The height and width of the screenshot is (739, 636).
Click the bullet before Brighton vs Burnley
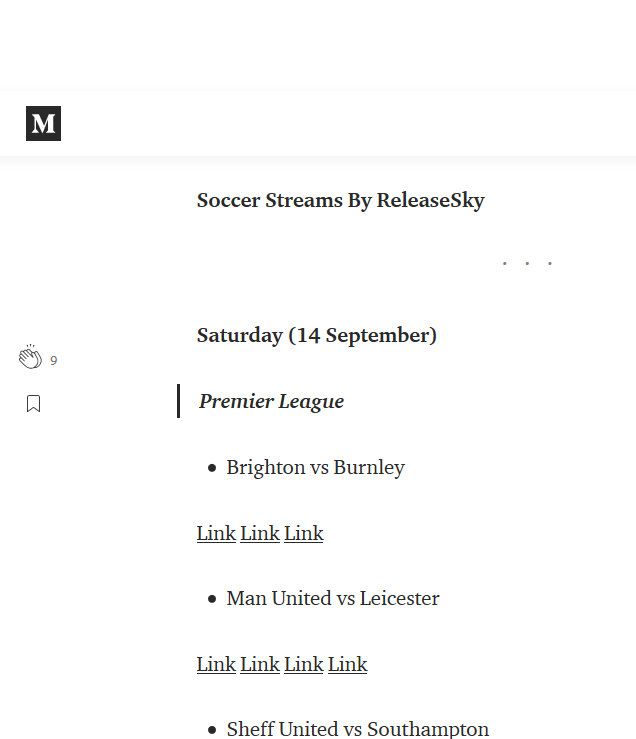click(212, 468)
